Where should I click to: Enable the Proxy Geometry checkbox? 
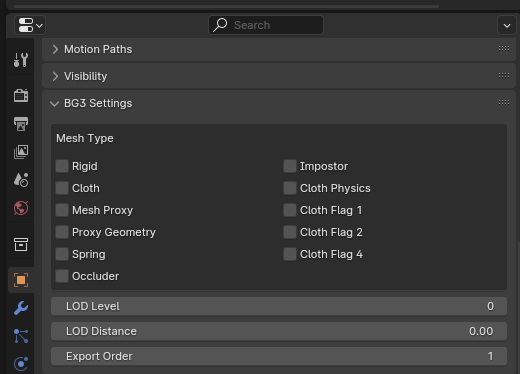62,232
